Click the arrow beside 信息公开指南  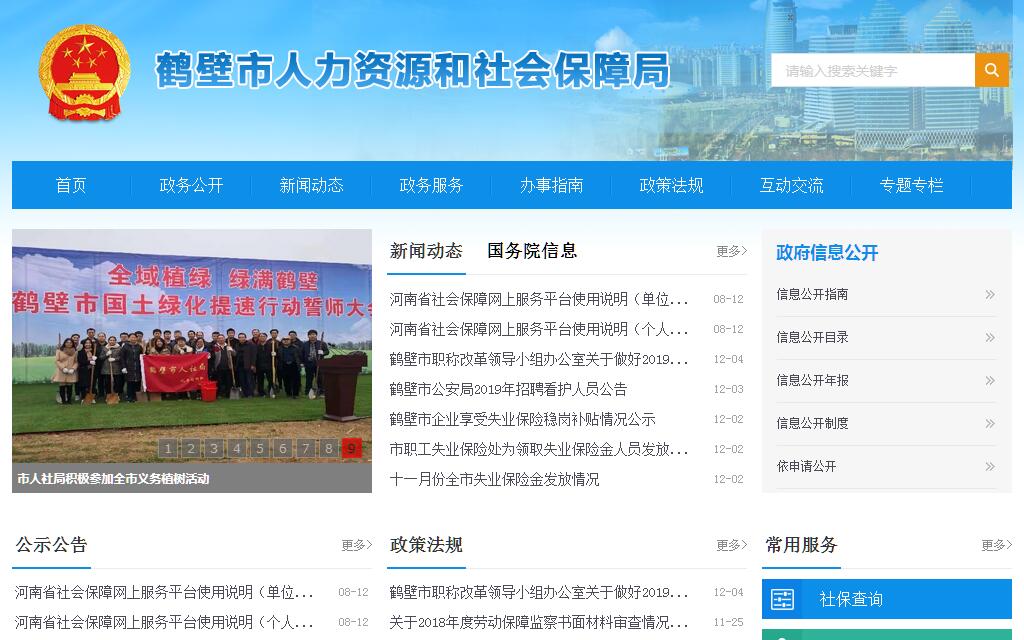pos(989,294)
